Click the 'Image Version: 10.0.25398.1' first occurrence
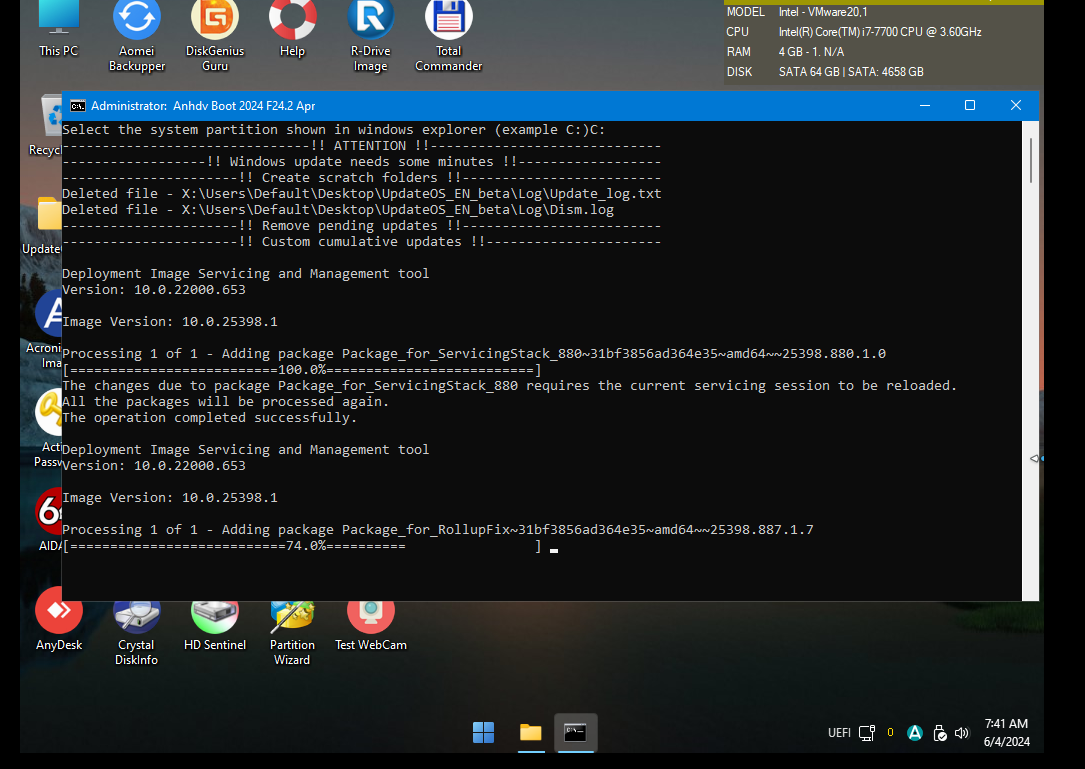 [170, 322]
